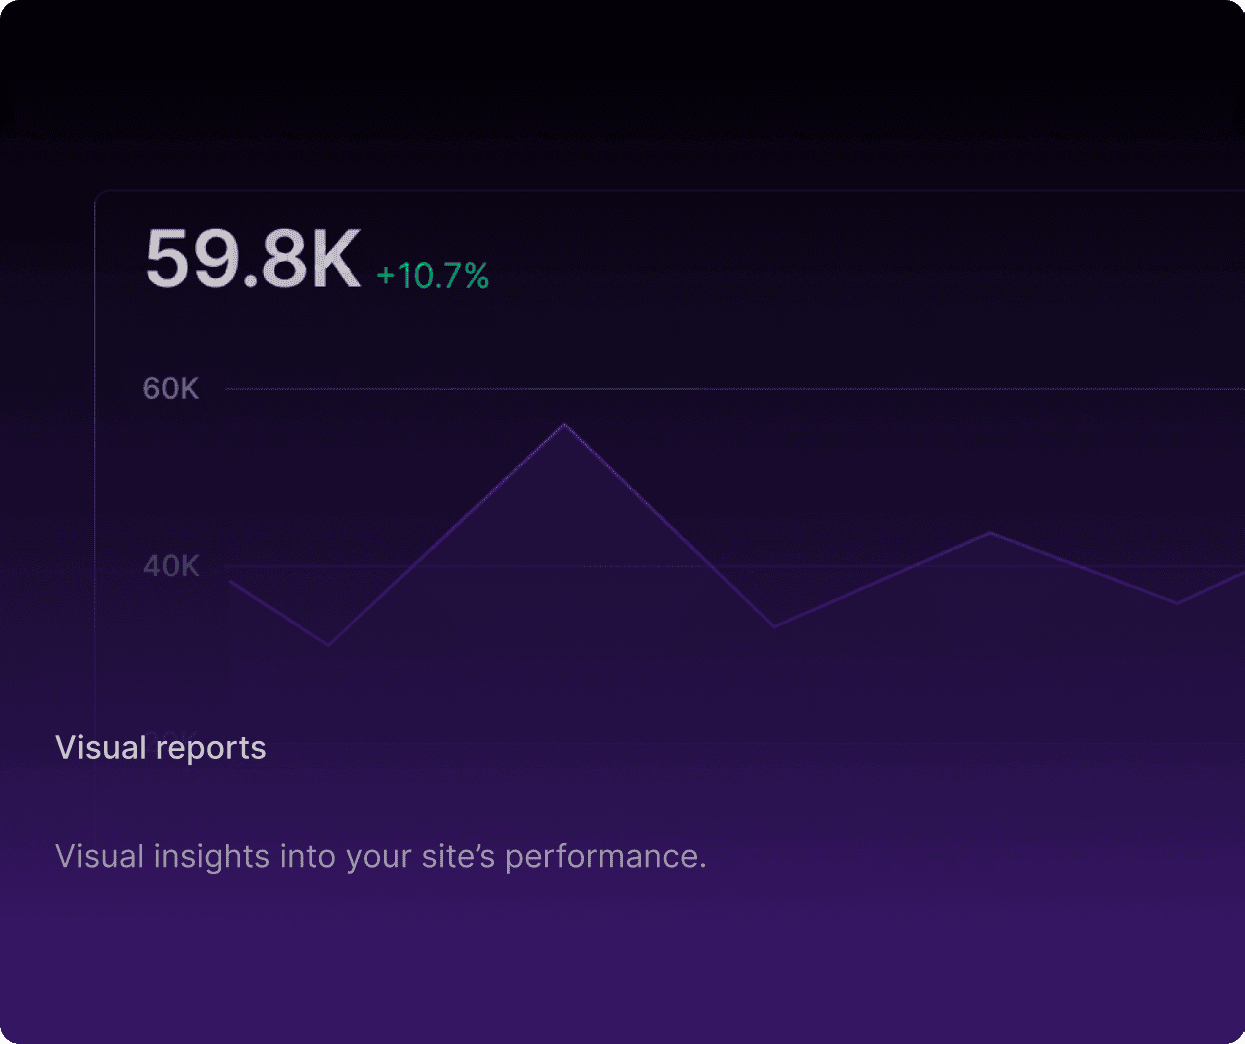The width and height of the screenshot is (1245, 1044).
Task: Click the first low point on the chart line
Action: (x=328, y=645)
